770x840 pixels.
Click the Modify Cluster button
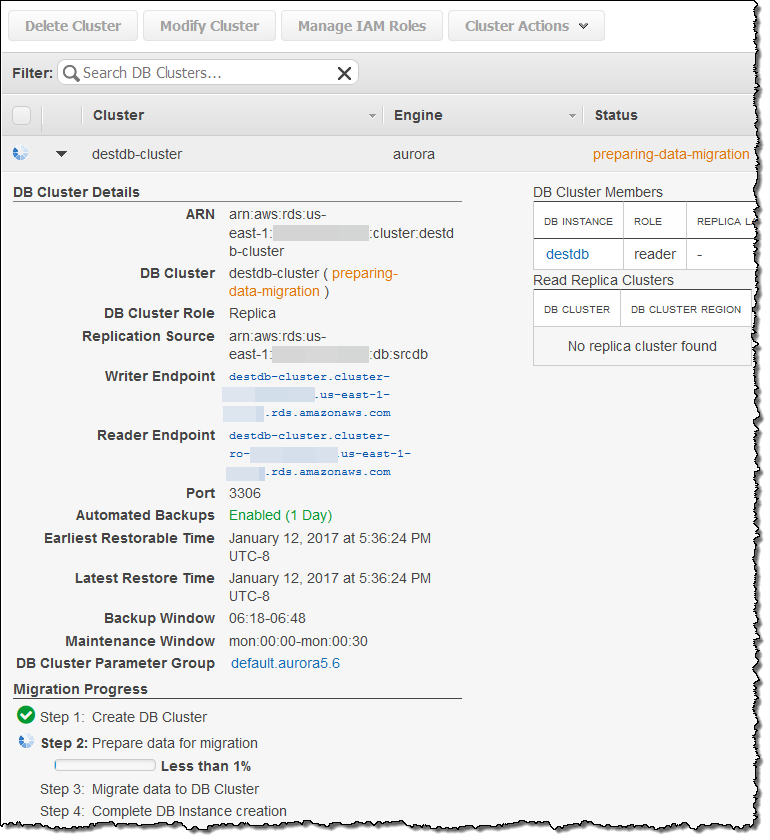pyautogui.click(x=209, y=26)
